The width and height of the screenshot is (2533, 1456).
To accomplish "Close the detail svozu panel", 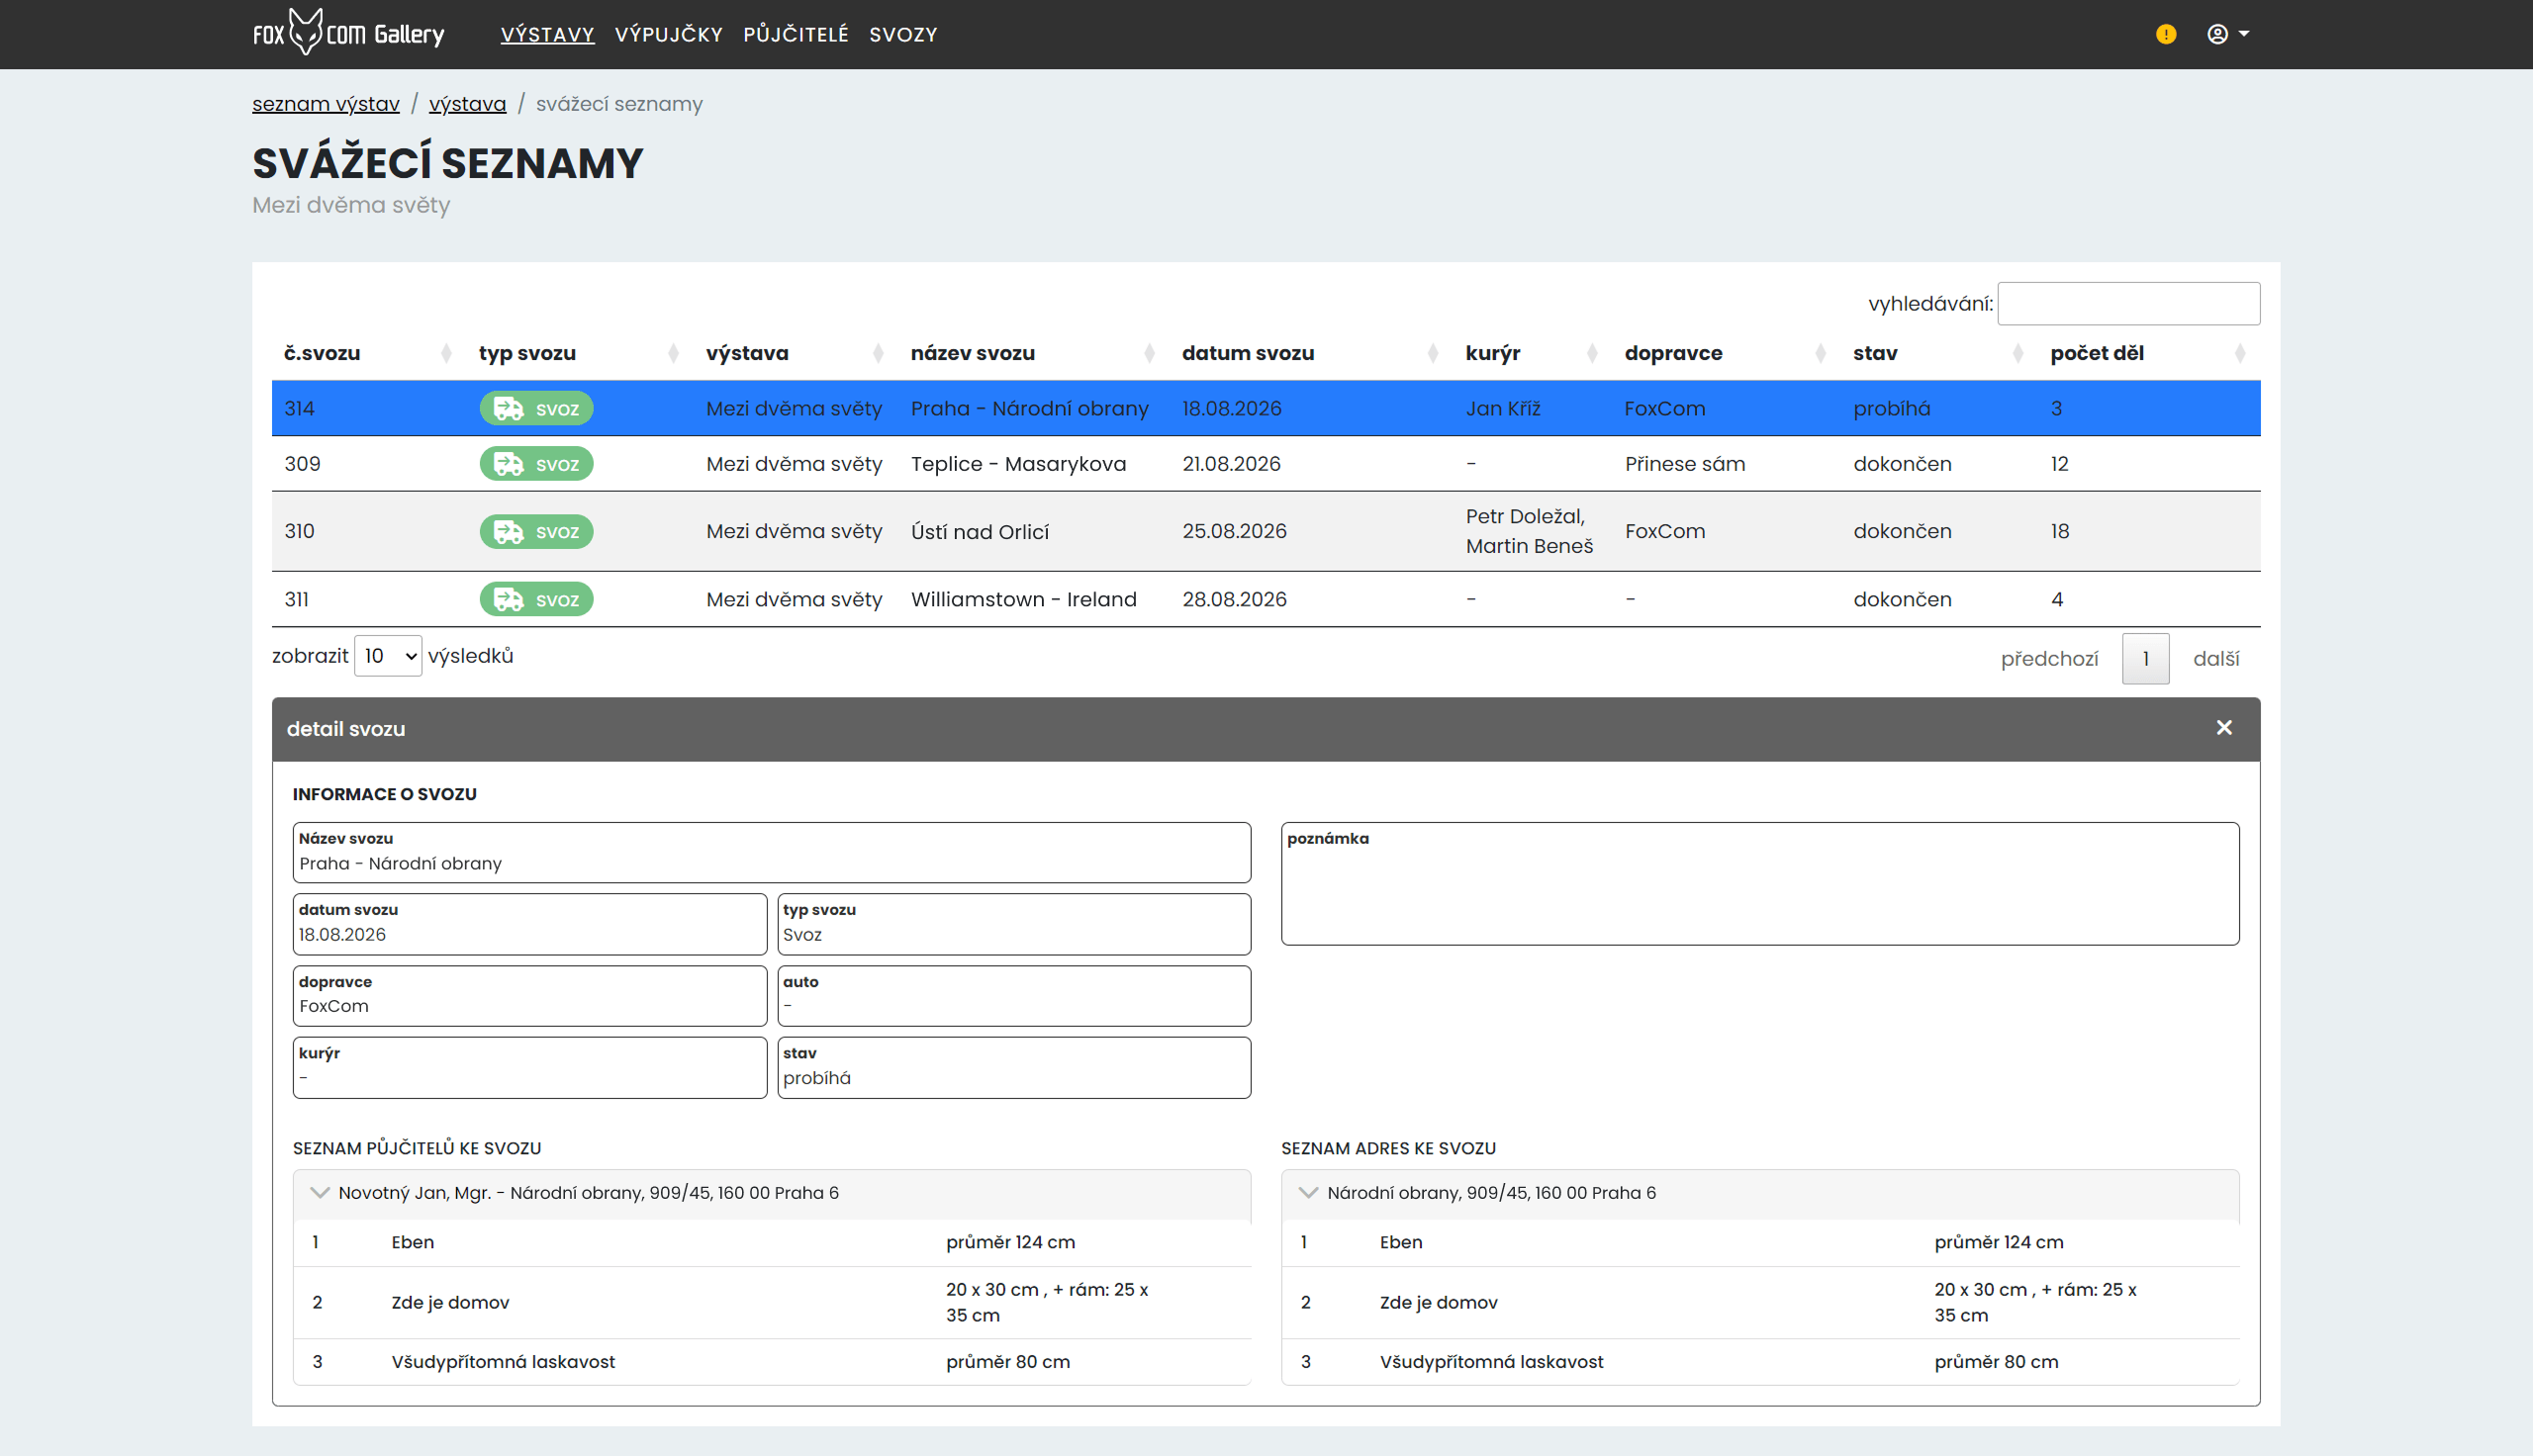I will [2223, 728].
